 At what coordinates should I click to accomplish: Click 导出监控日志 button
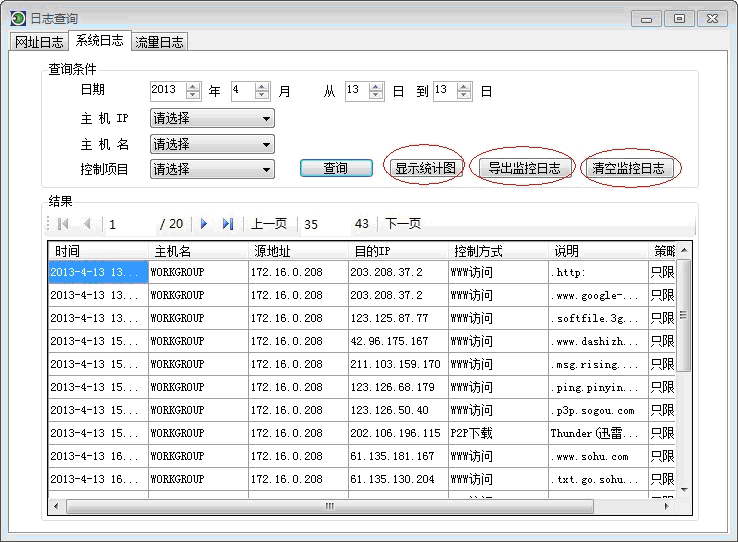tap(524, 167)
